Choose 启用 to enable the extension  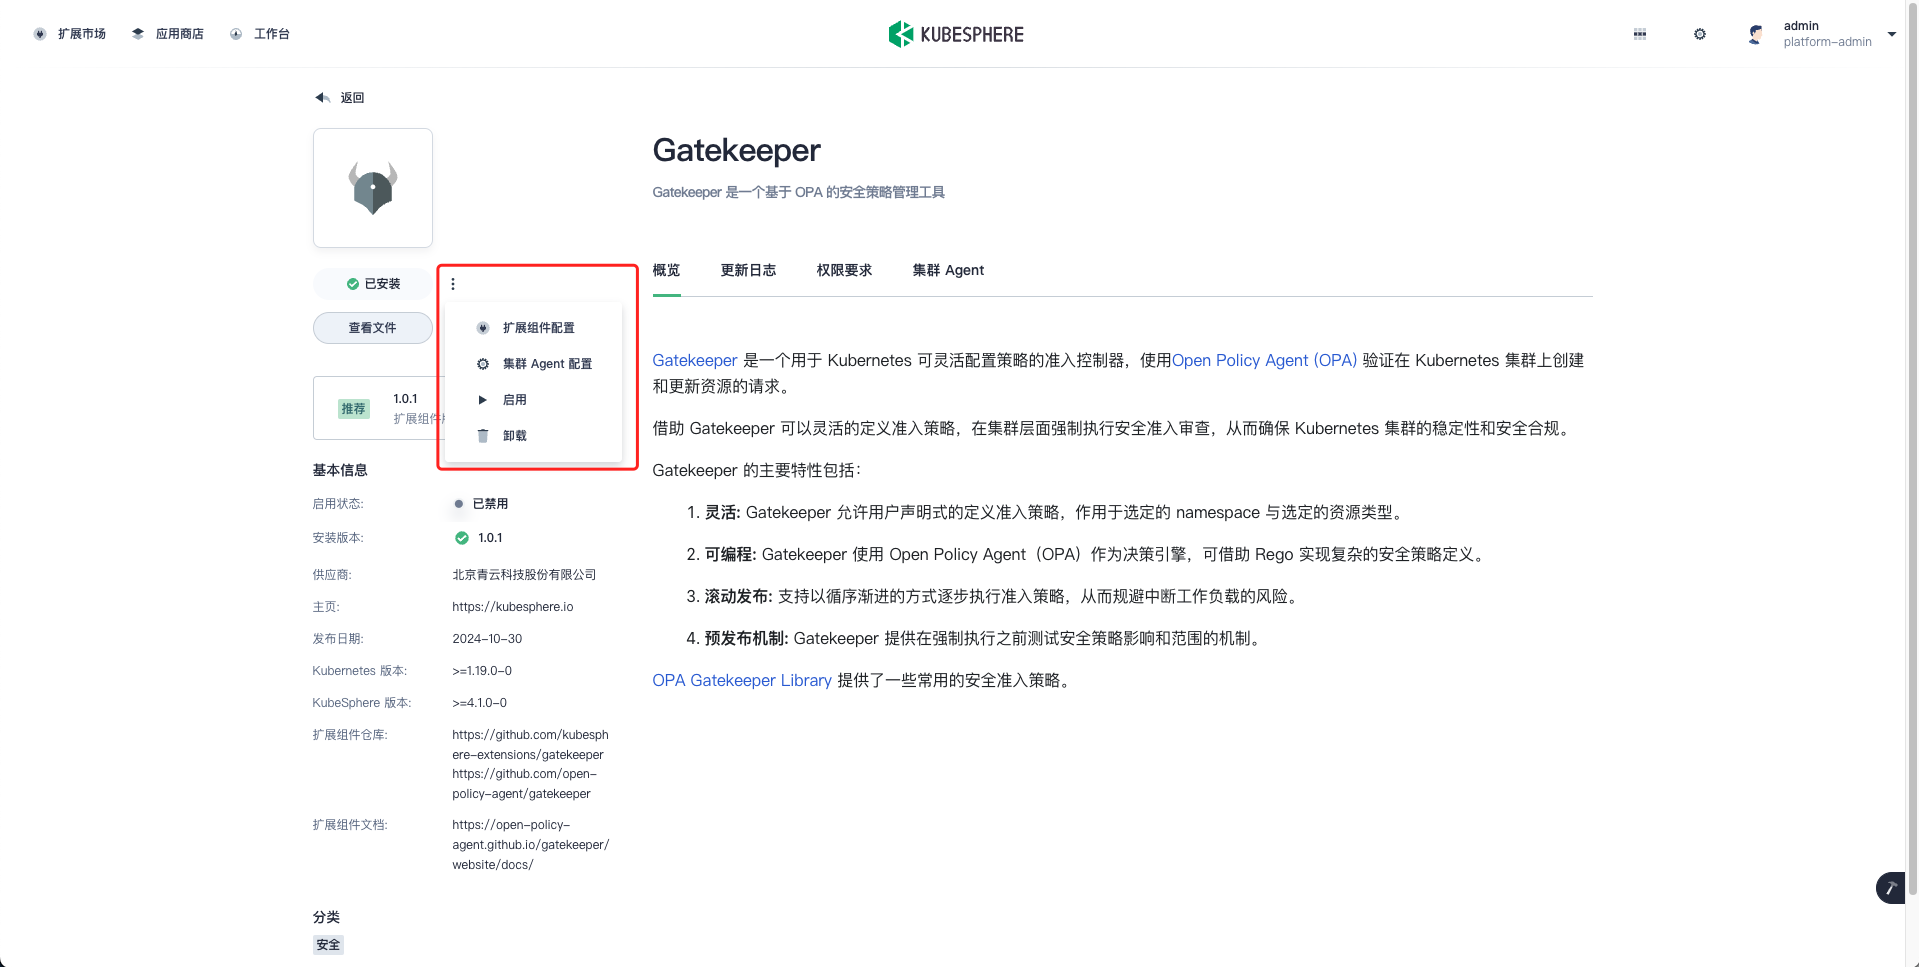[x=534, y=400]
